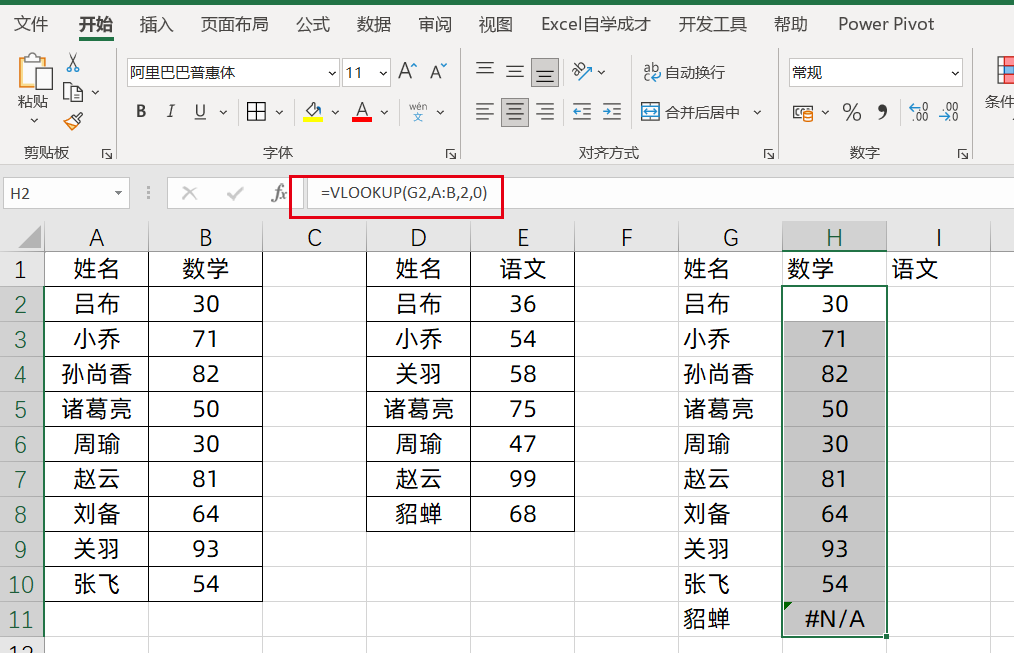Screen dimensions: 1014x653
Task: Switch to Power Pivot tab
Action: pos(886,25)
